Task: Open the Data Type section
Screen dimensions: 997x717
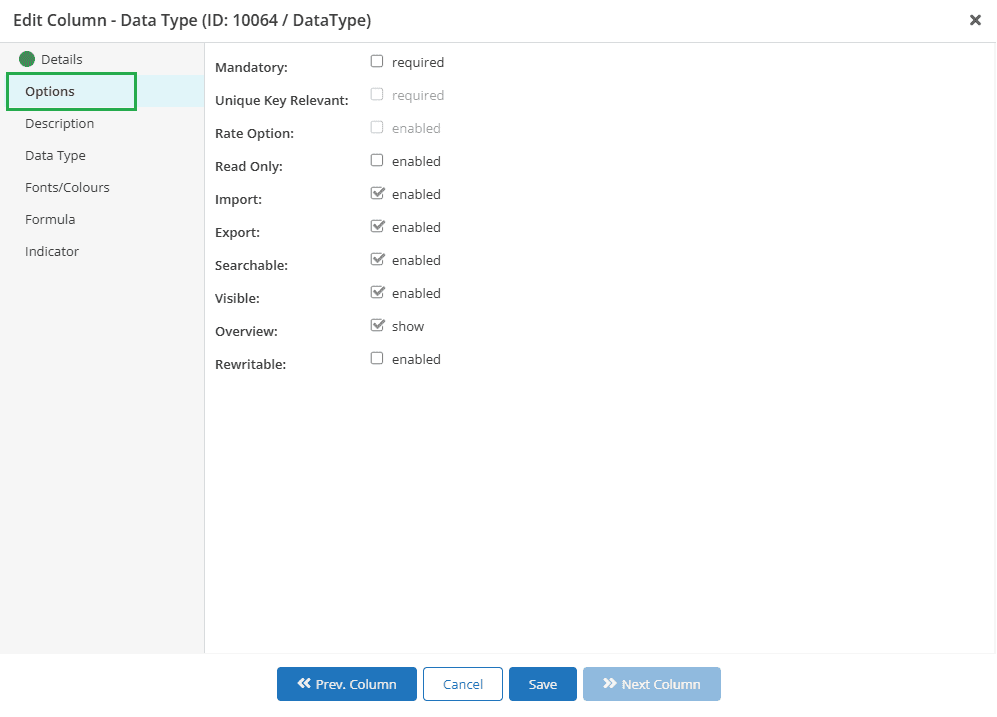Action: click(55, 156)
